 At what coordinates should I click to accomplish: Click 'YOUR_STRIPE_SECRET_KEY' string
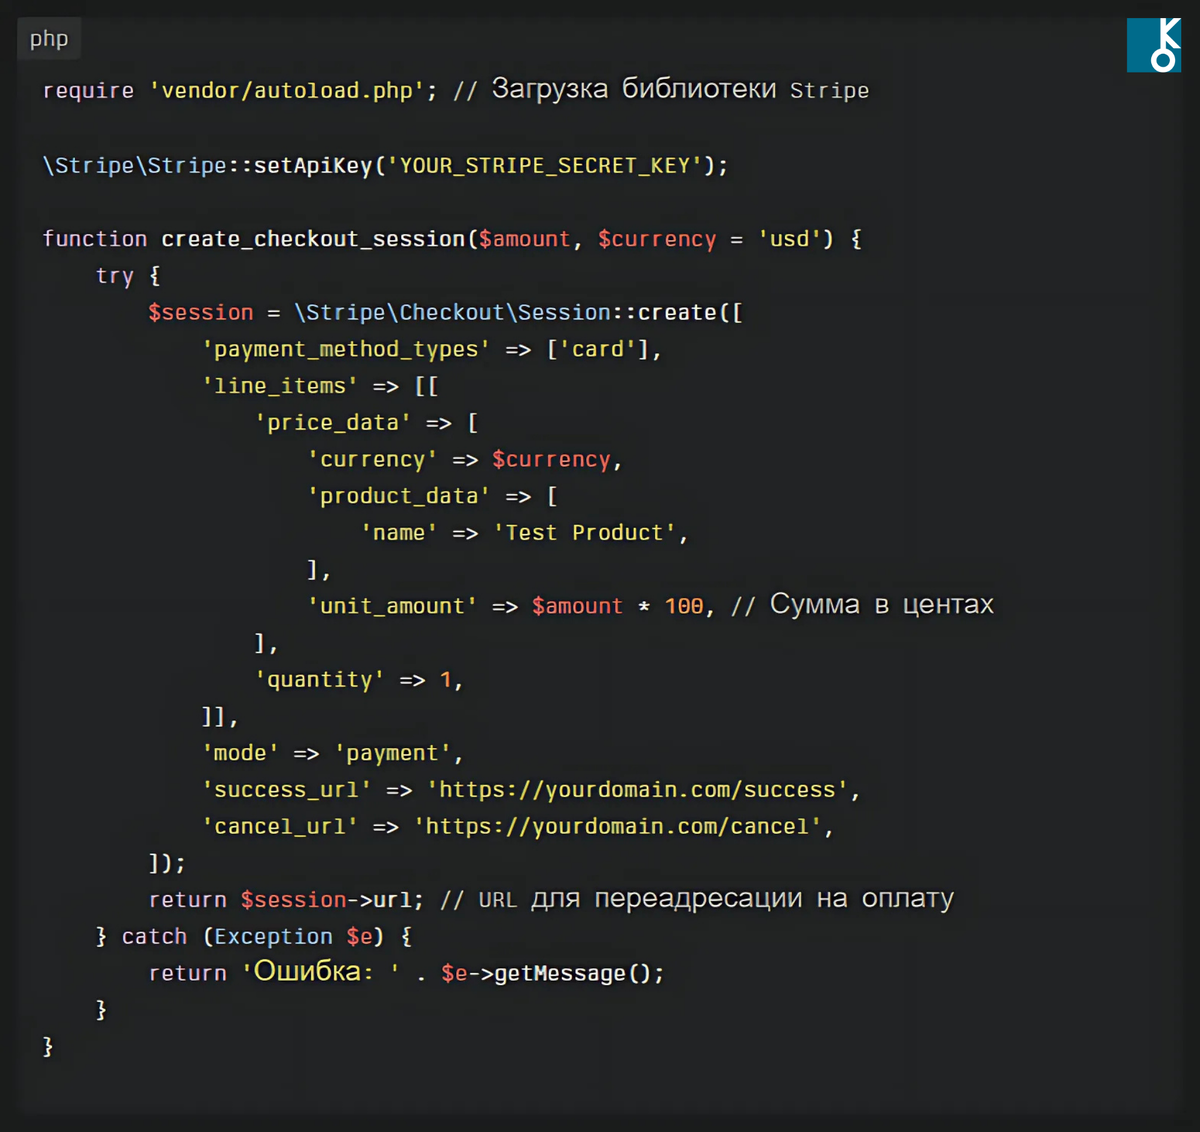tap(545, 165)
